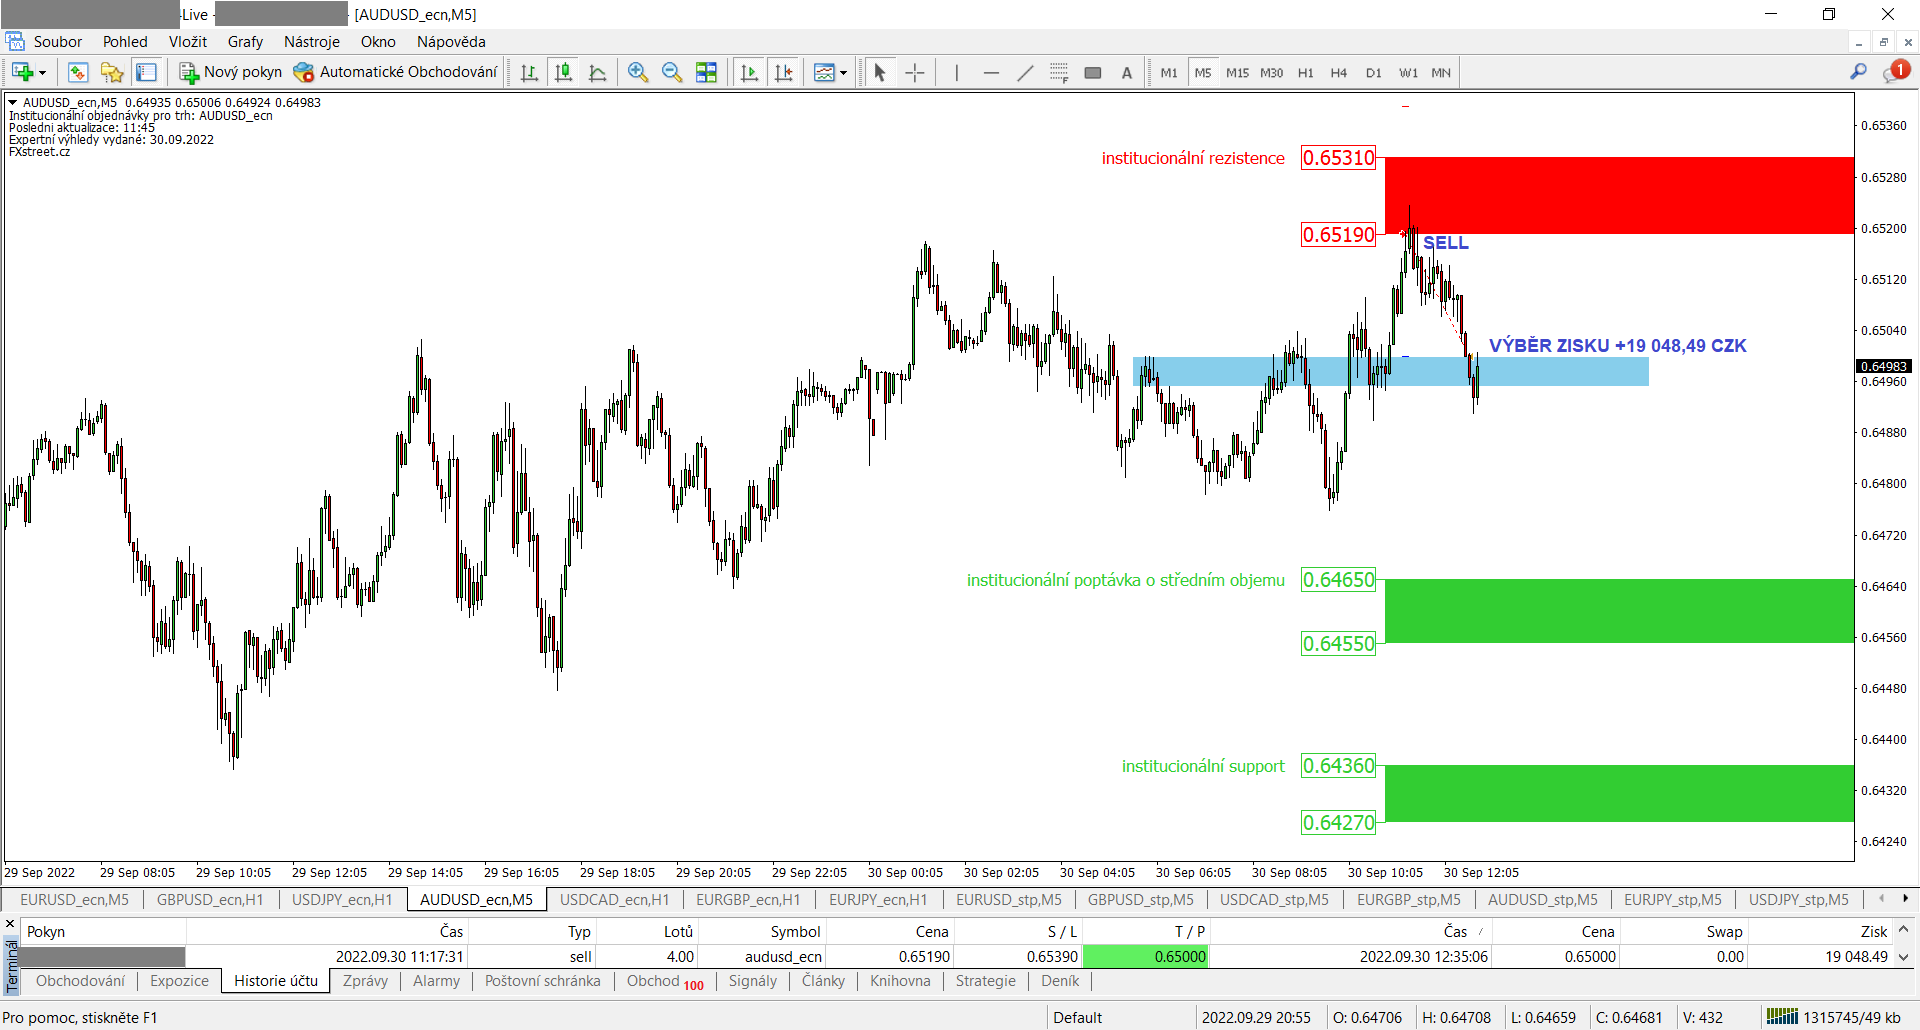Select the vertical line drawing tool

[x=957, y=72]
